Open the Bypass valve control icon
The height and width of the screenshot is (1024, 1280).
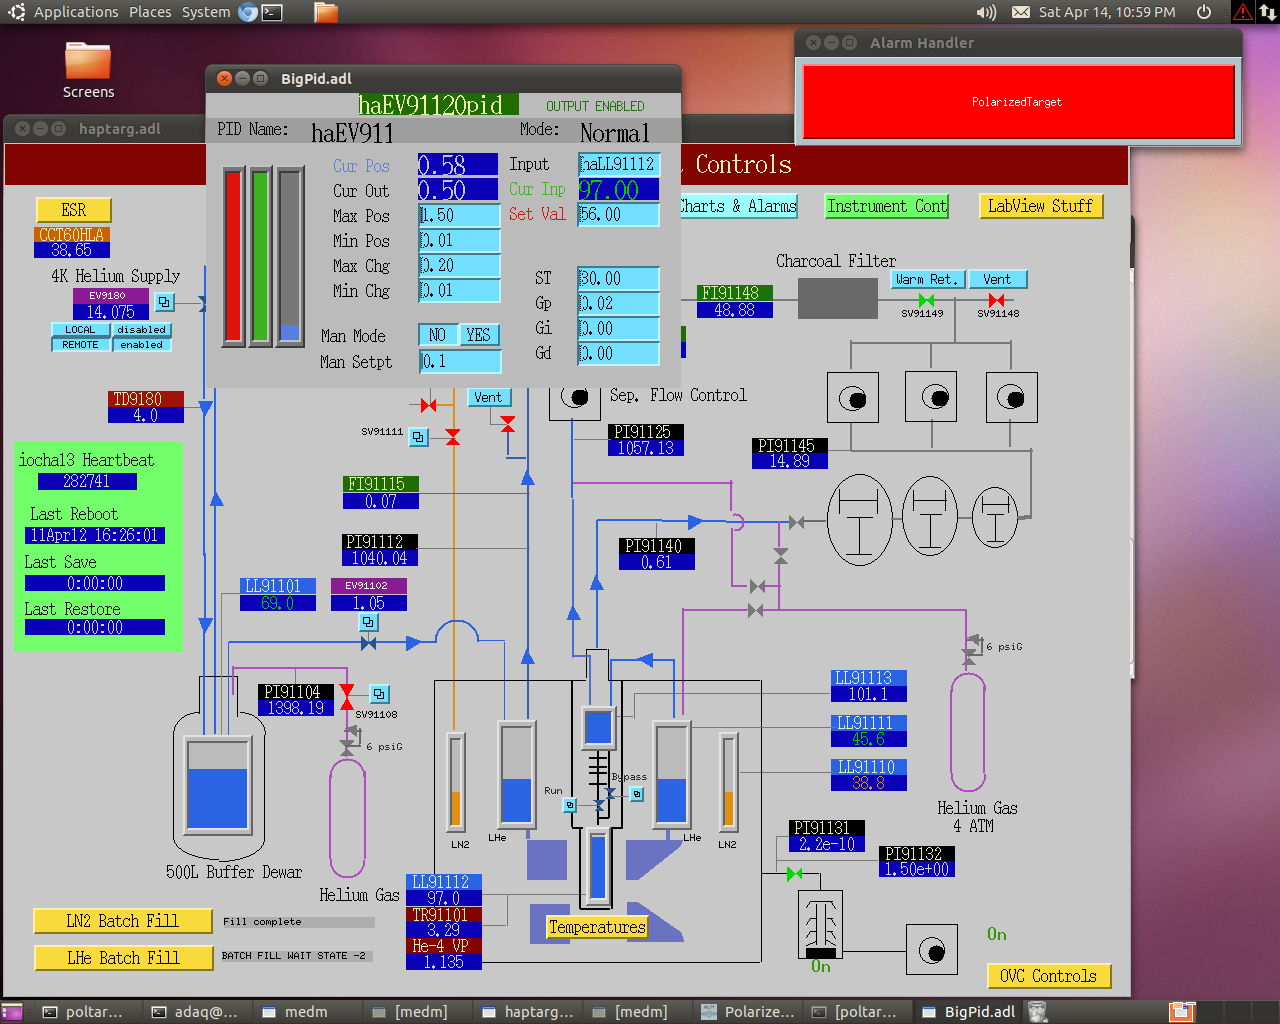pyautogui.click(x=637, y=794)
